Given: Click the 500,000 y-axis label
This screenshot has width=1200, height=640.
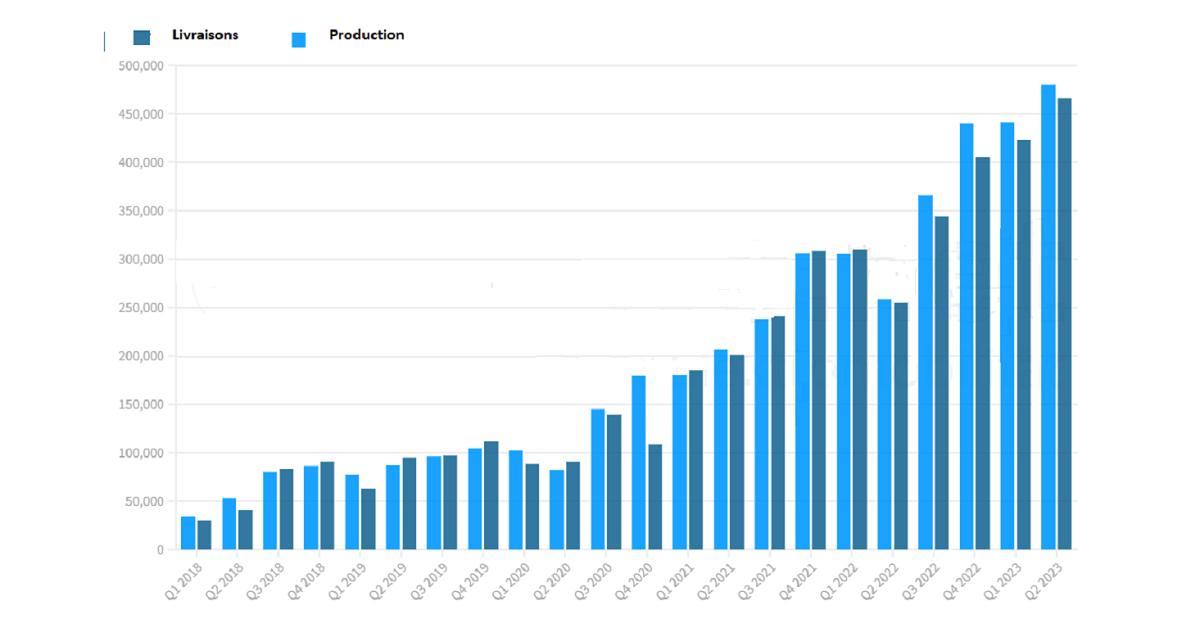Looking at the screenshot, I should pyautogui.click(x=140, y=66).
